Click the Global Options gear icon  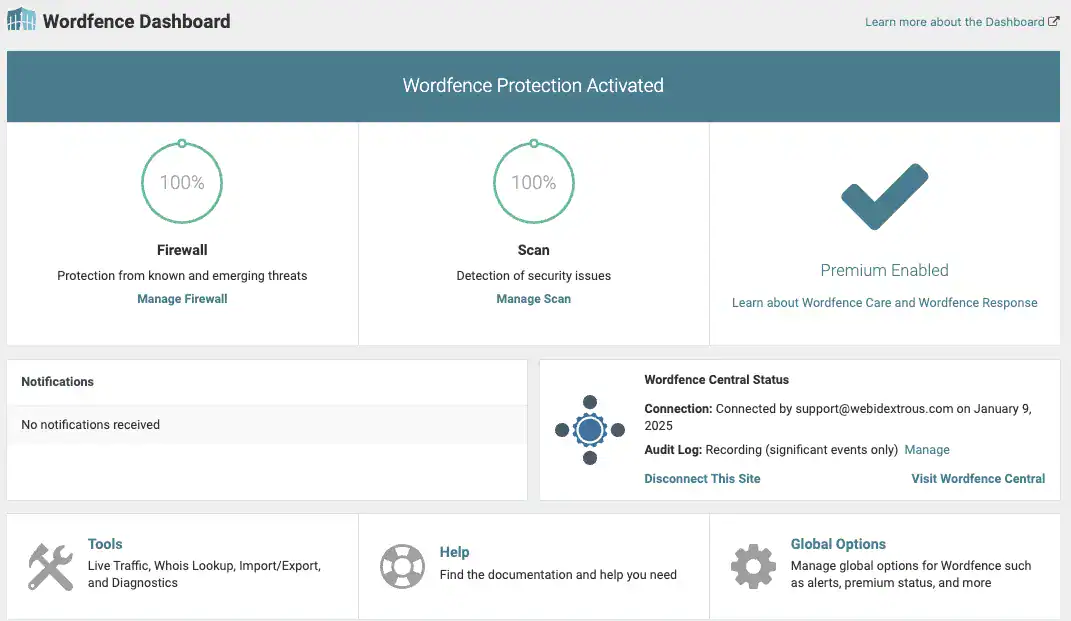[x=753, y=566]
